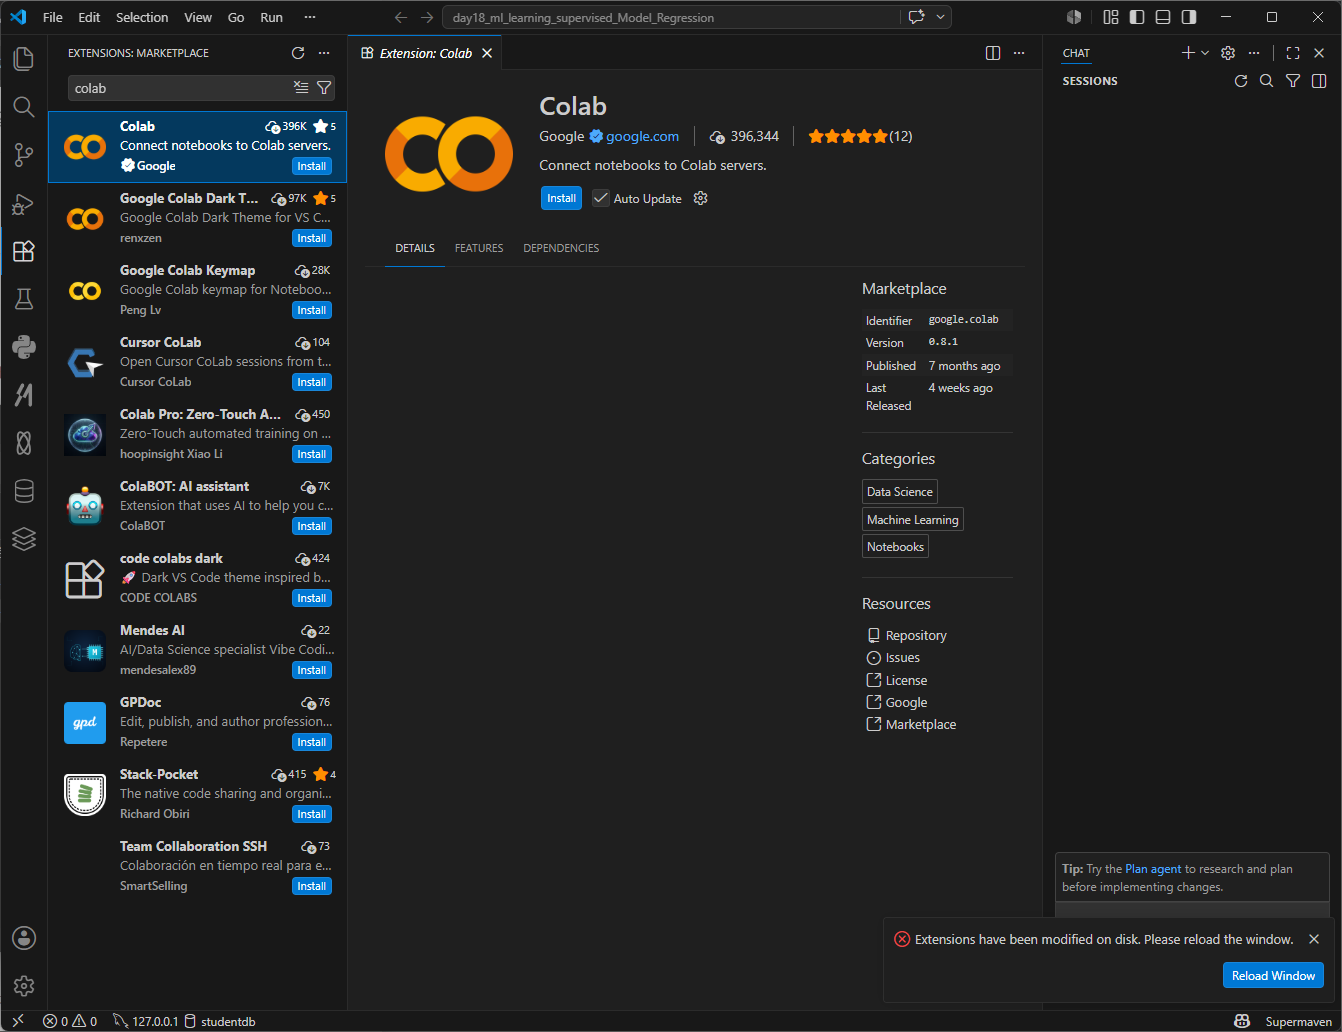The height and width of the screenshot is (1032, 1342).
Task: Open the Plan agent link in the tip
Action: (x=1153, y=869)
